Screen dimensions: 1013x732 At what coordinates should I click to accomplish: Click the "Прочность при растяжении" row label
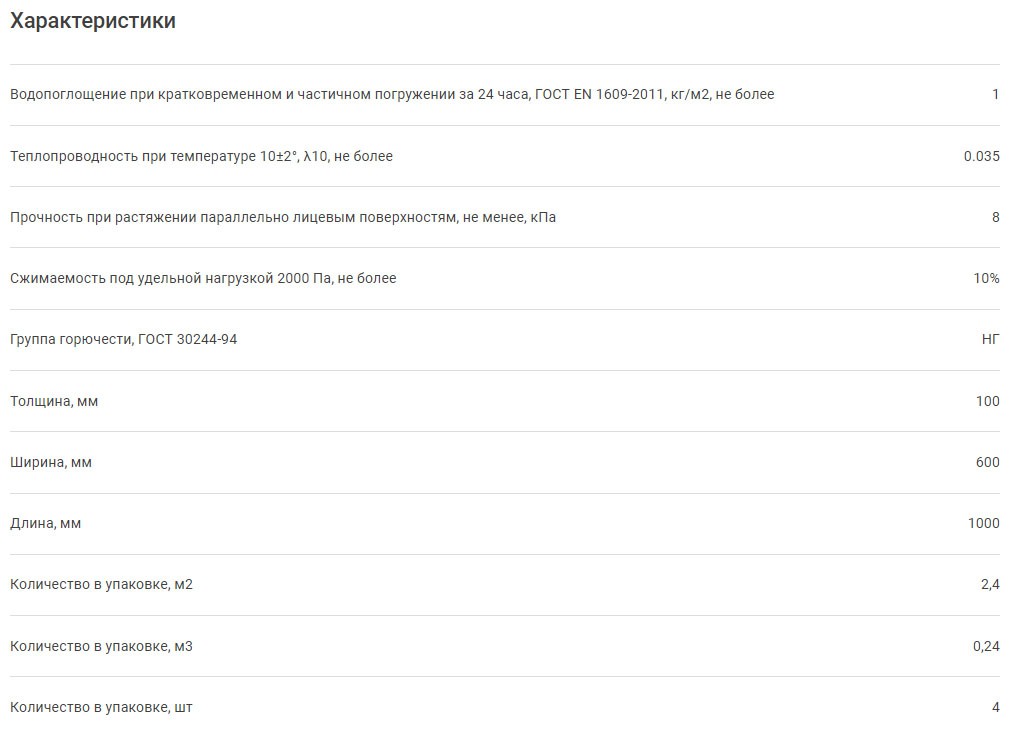click(x=283, y=217)
